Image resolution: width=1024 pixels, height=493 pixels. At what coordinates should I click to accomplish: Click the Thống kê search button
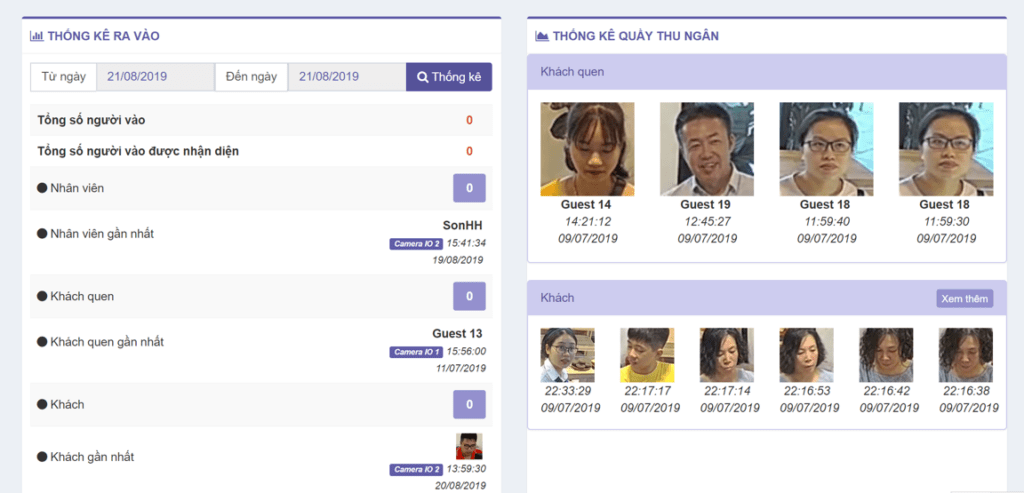tap(449, 77)
